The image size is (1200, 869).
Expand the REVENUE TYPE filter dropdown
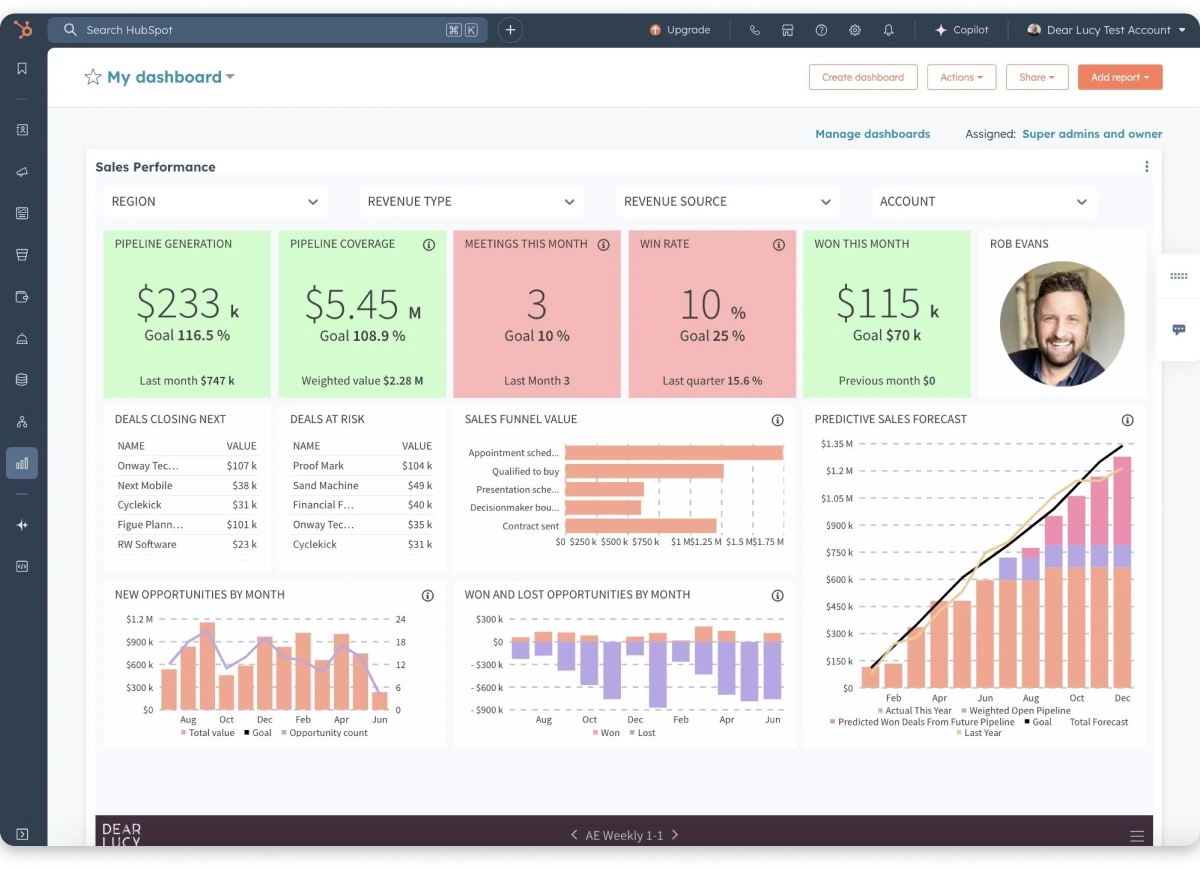point(472,202)
